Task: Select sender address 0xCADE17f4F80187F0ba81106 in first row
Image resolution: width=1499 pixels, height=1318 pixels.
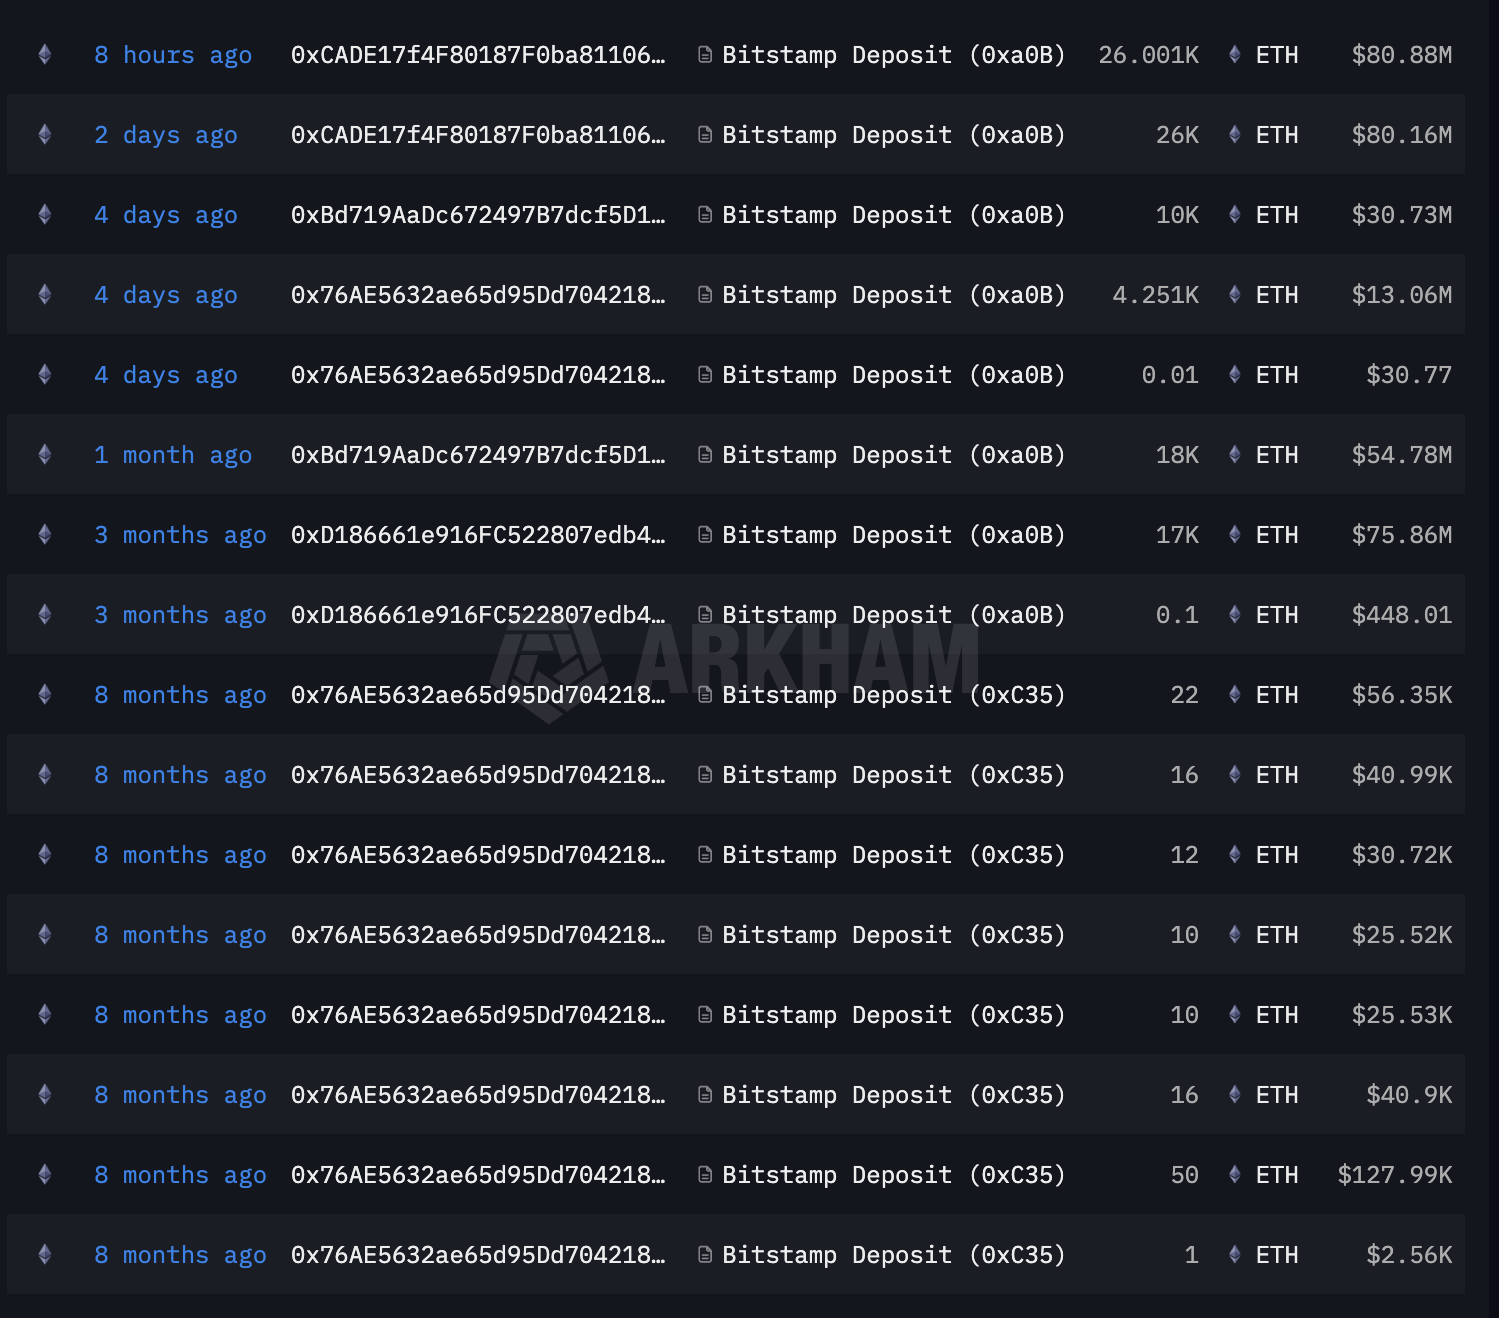Action: coord(478,55)
